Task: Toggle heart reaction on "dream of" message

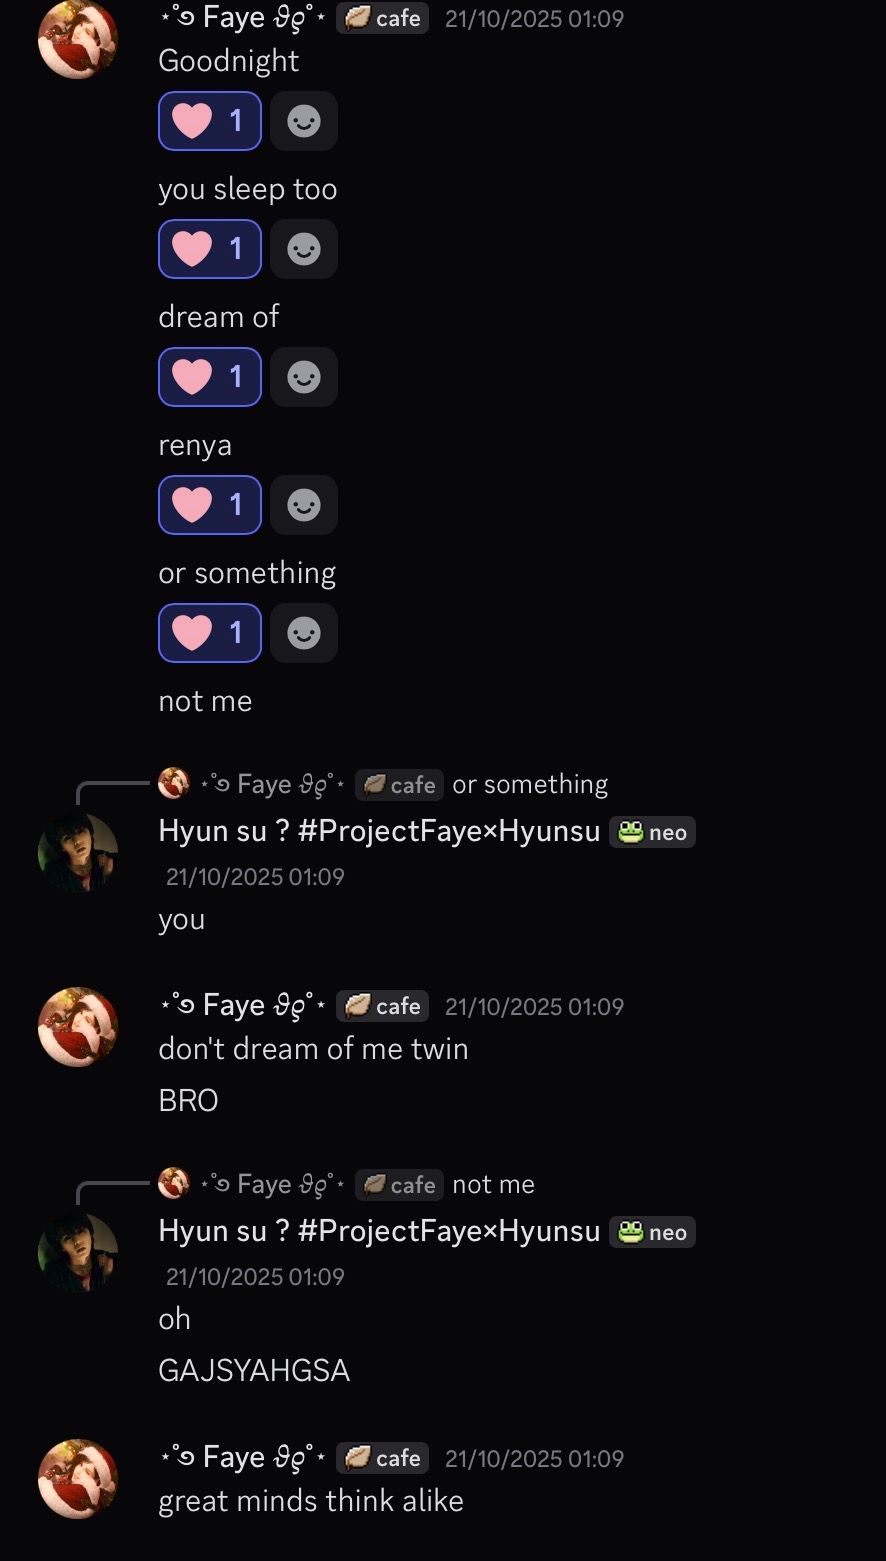Action: click(210, 377)
